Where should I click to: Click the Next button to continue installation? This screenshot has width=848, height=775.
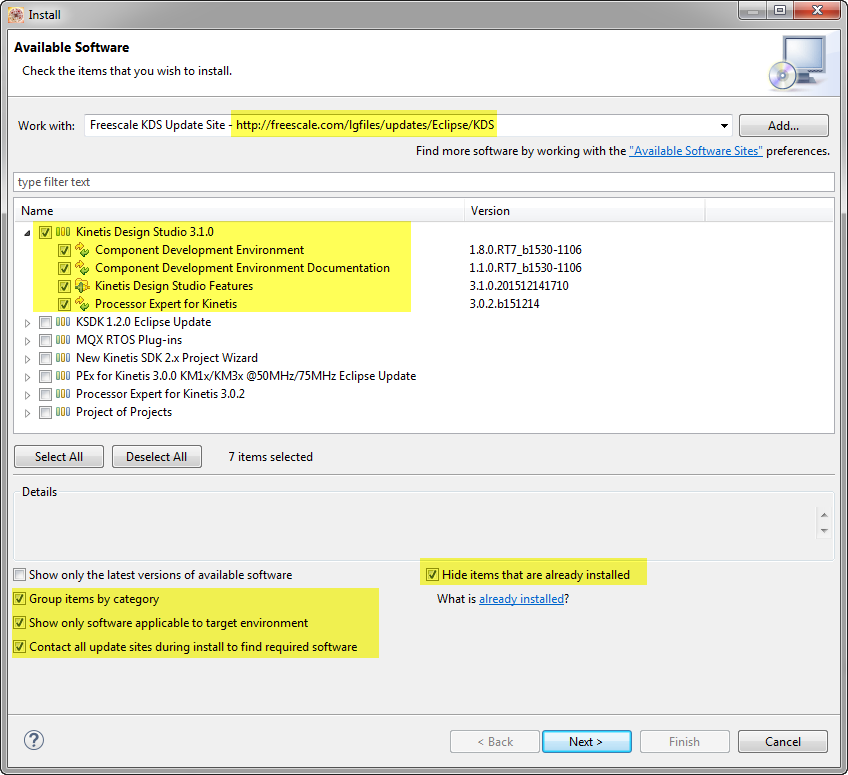coord(586,741)
